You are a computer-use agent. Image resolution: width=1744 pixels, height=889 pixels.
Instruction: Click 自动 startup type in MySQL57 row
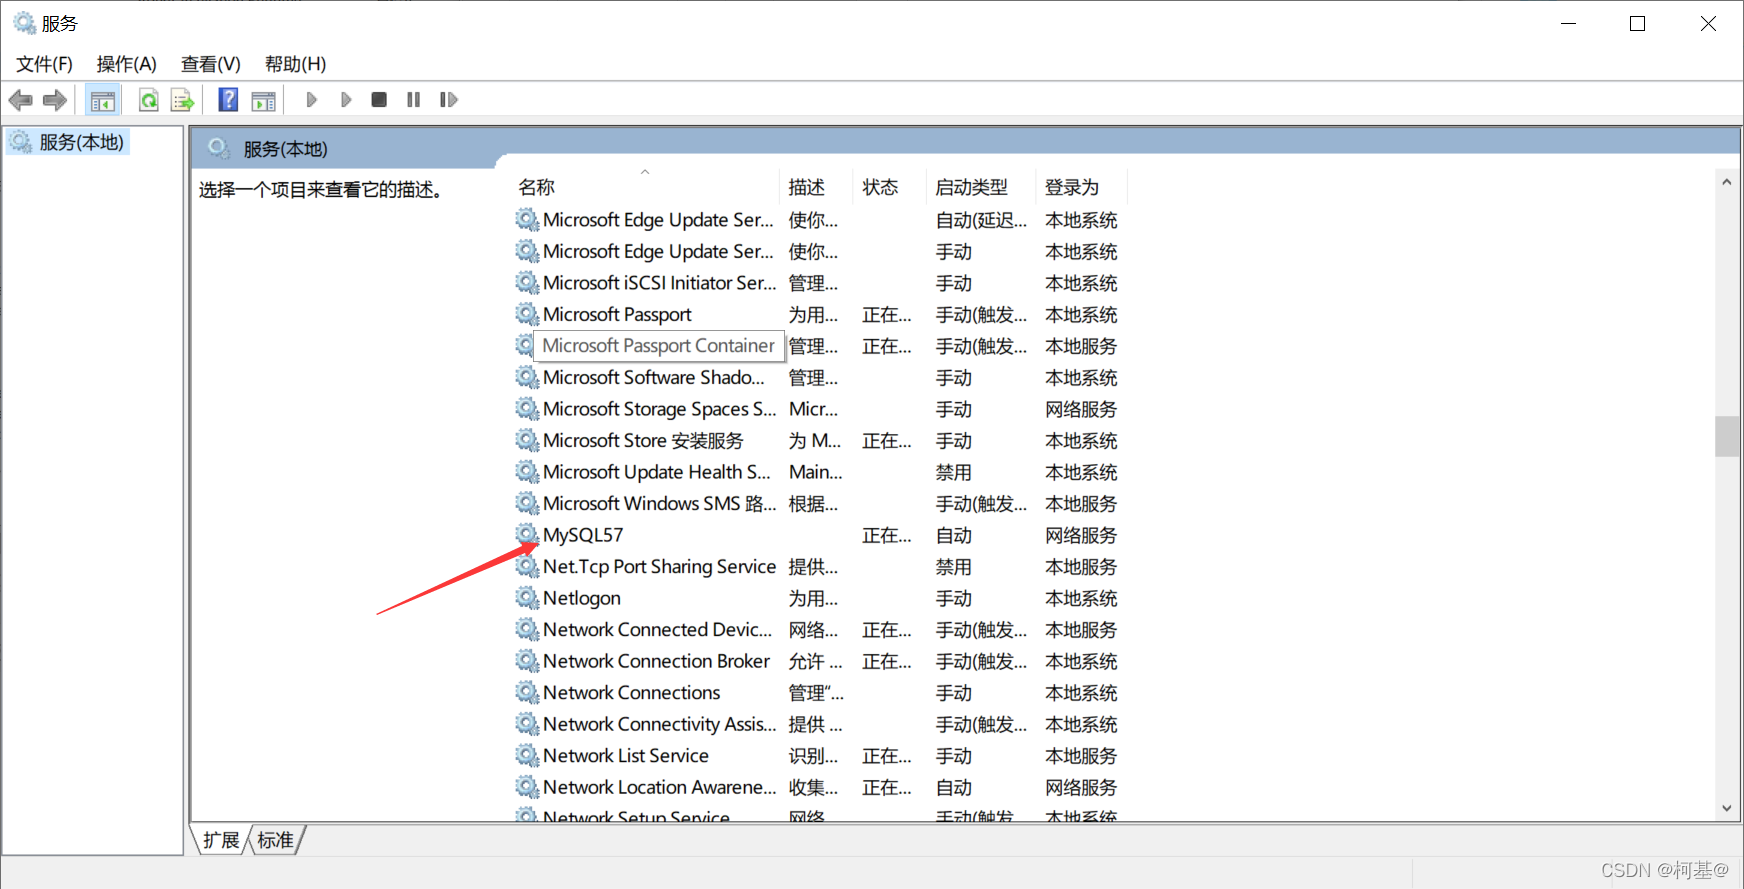[x=954, y=535]
